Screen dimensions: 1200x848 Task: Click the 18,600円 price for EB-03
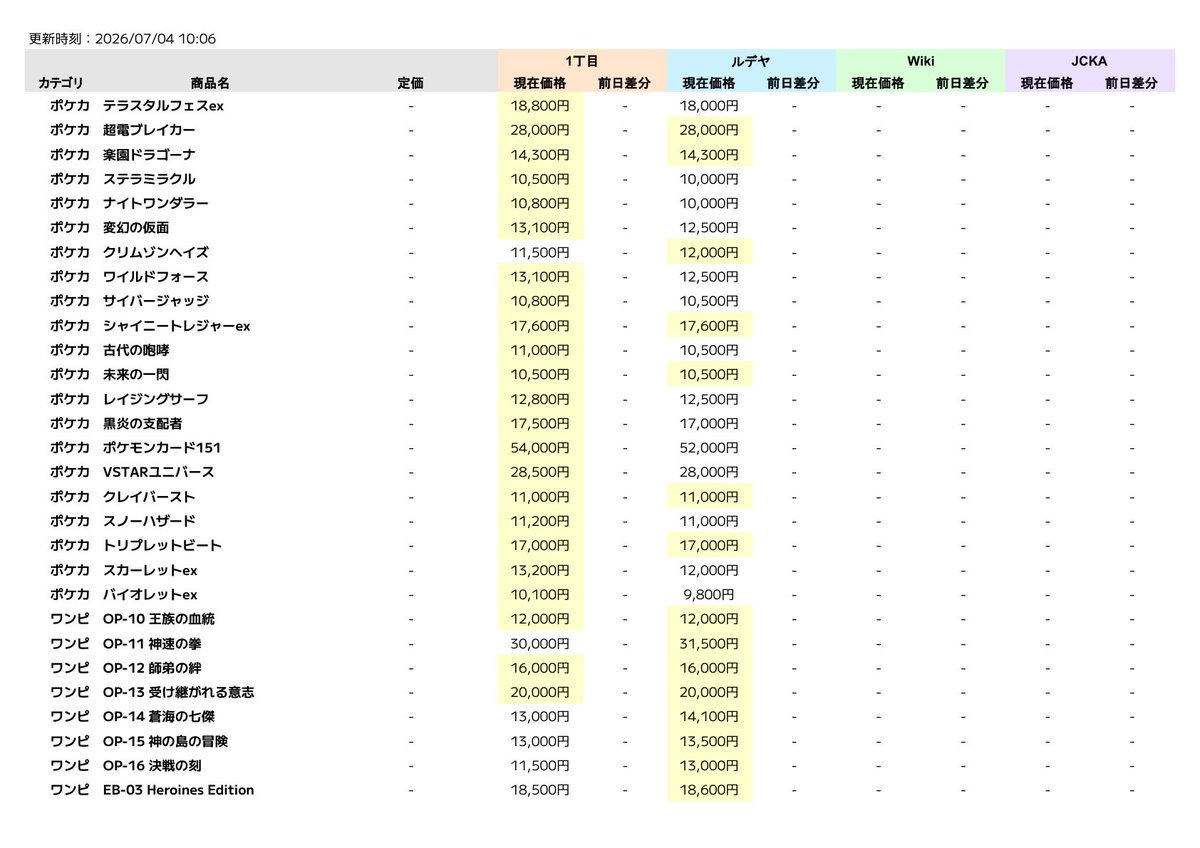709,790
